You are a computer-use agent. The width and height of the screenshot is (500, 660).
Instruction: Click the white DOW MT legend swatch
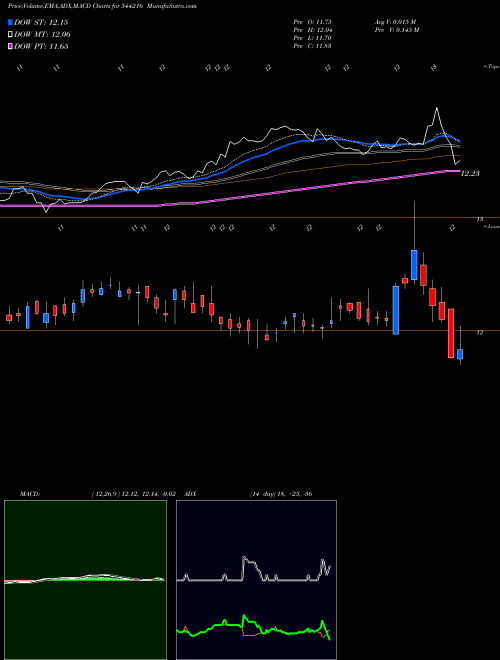pyautogui.click(x=10, y=35)
